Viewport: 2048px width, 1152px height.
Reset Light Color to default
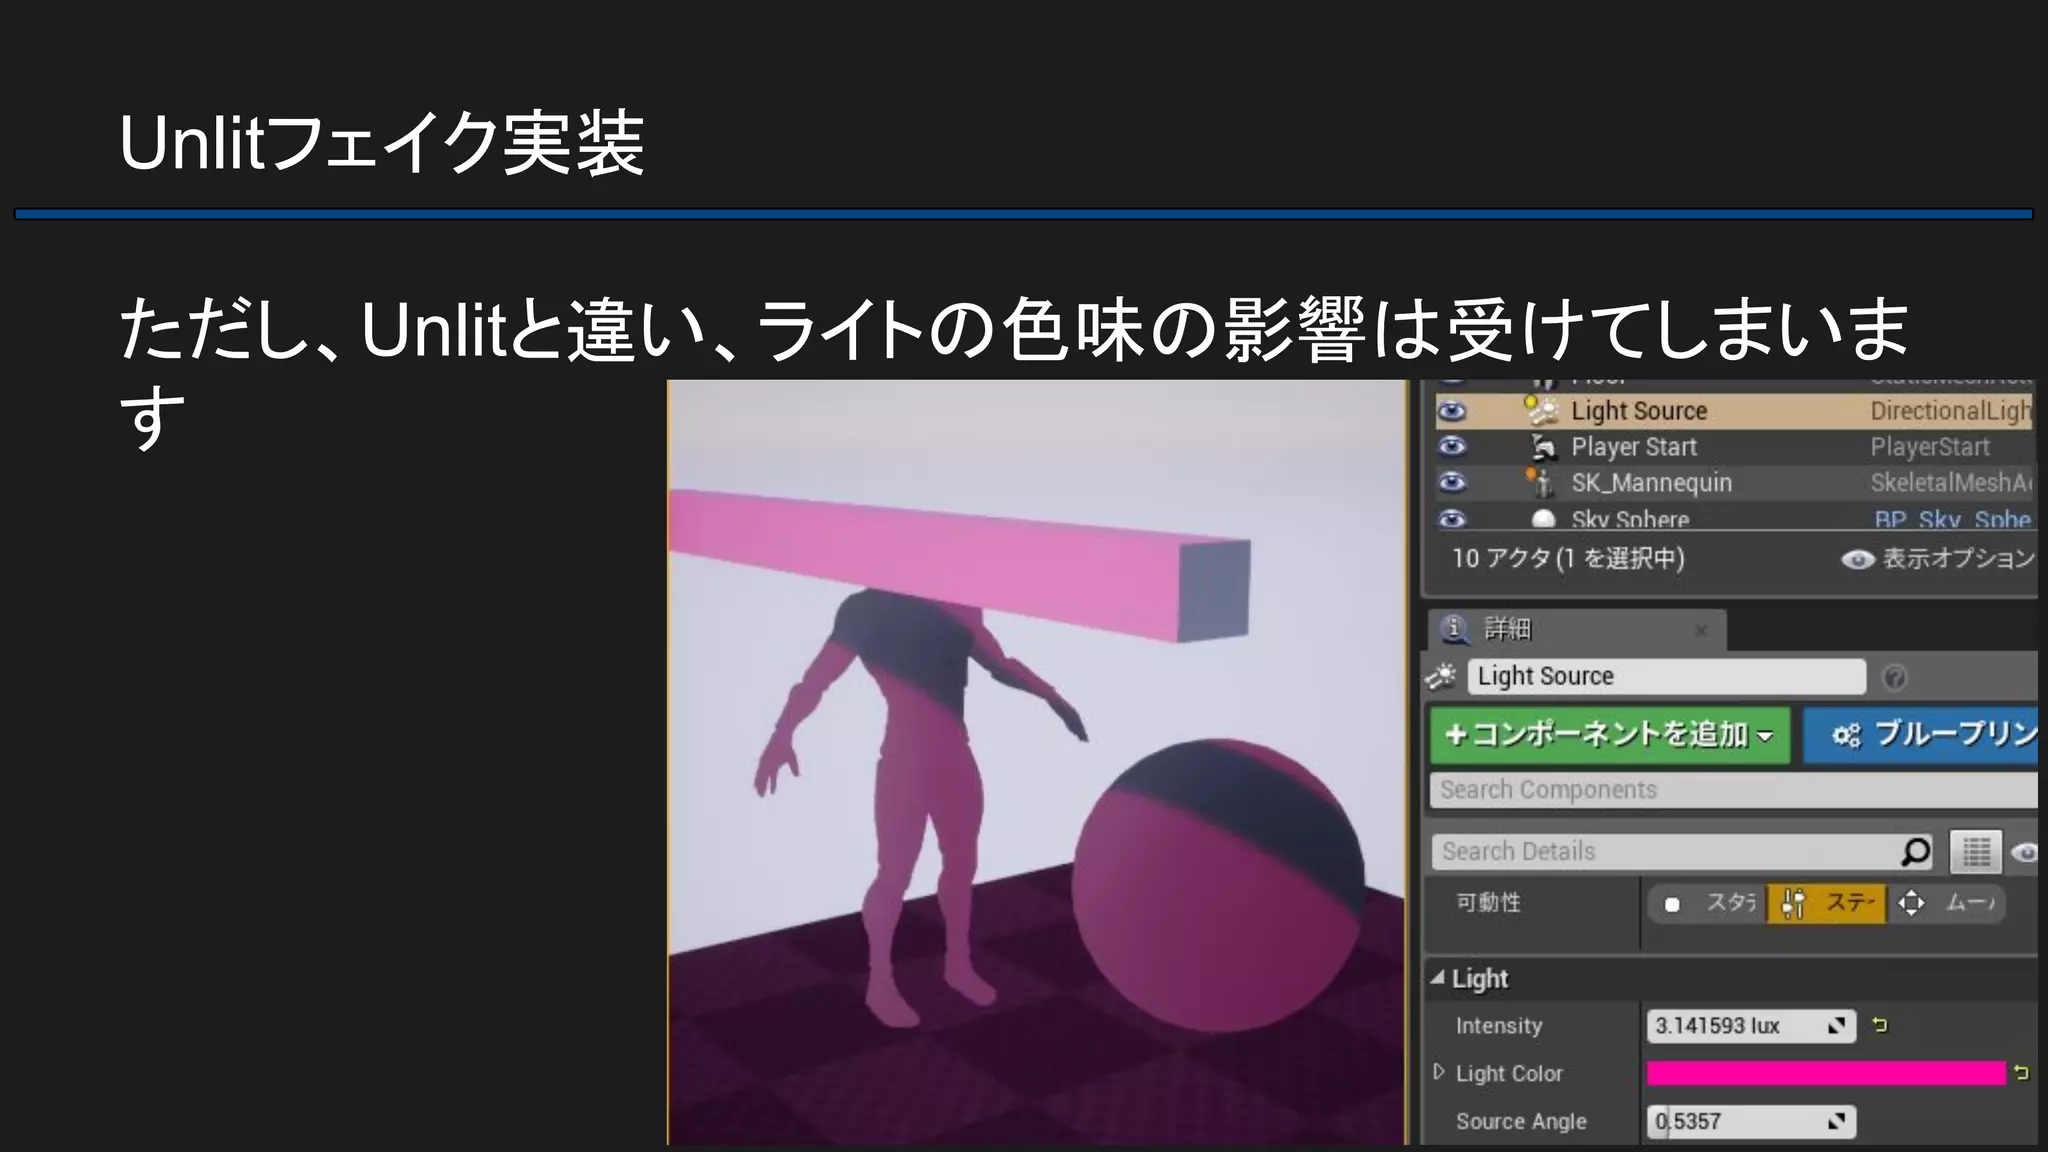tap(2021, 1073)
